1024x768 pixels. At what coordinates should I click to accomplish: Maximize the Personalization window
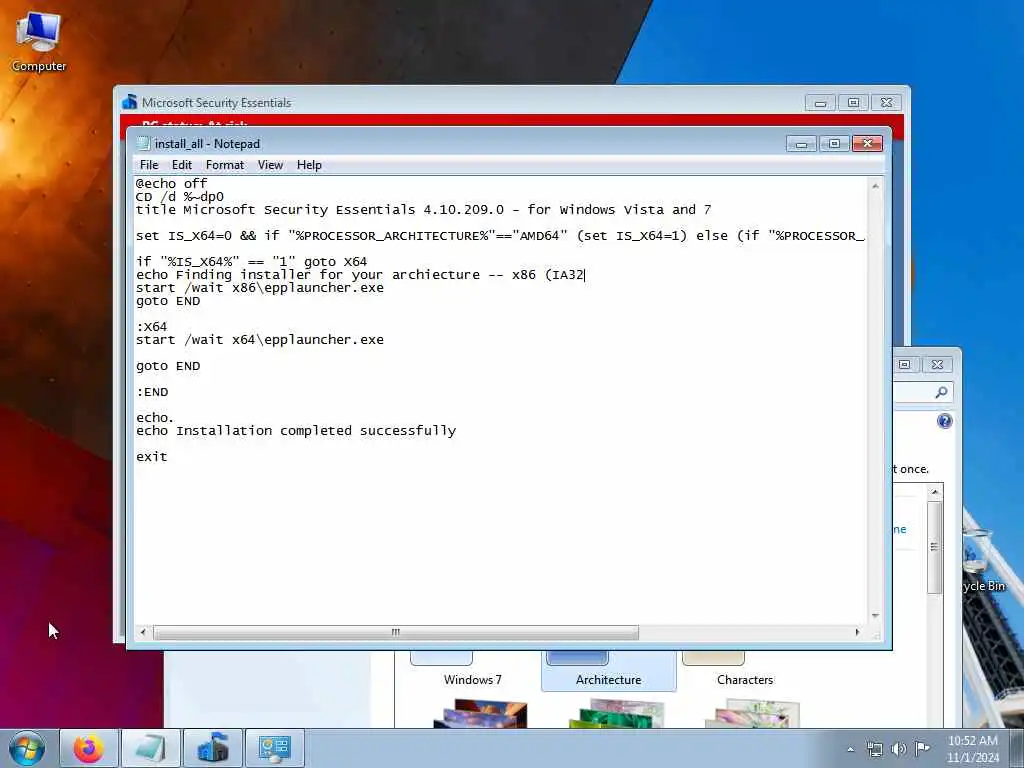[904, 364]
